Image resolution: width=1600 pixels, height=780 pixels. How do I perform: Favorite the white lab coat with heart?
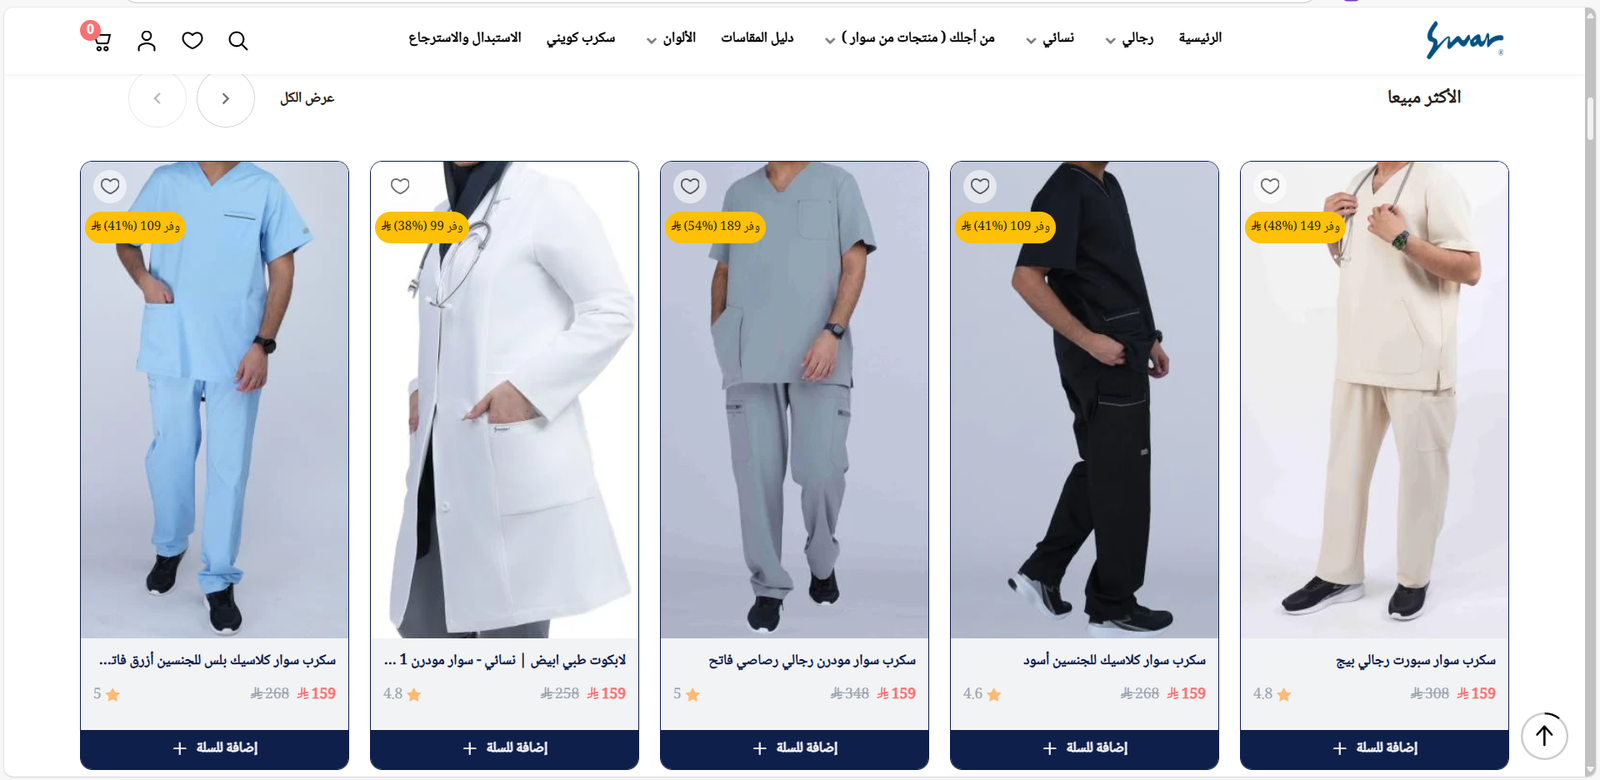click(400, 186)
